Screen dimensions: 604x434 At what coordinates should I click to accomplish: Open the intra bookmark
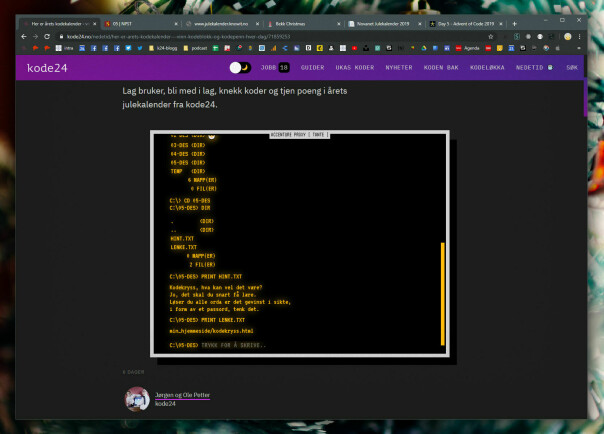64,48
